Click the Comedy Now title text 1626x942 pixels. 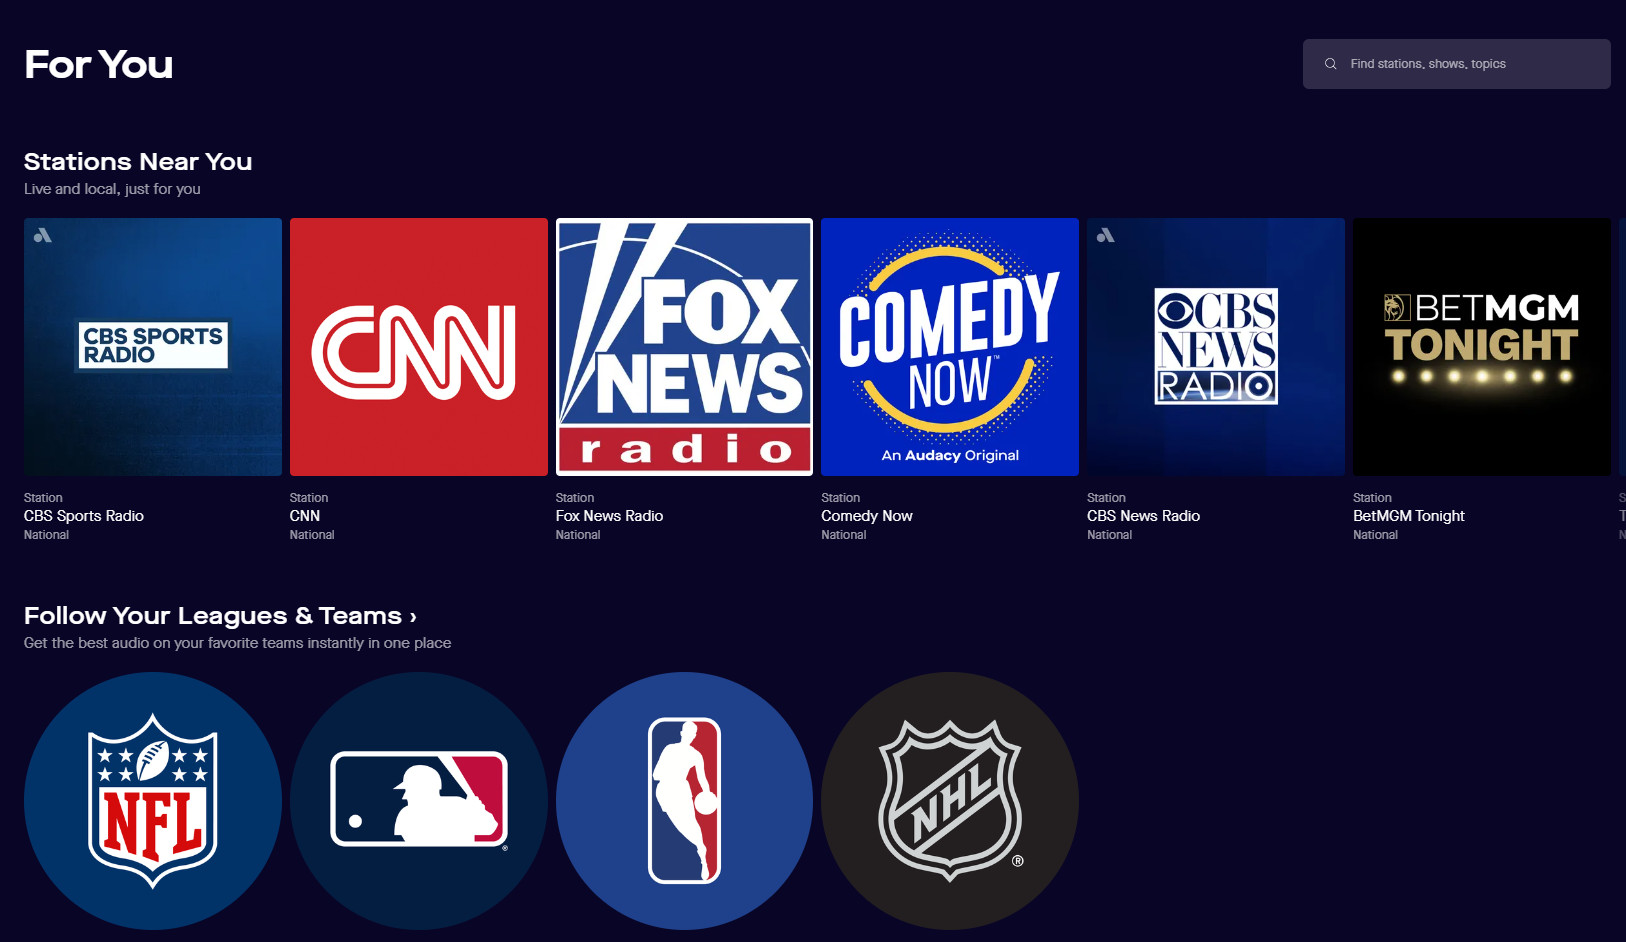point(867,516)
